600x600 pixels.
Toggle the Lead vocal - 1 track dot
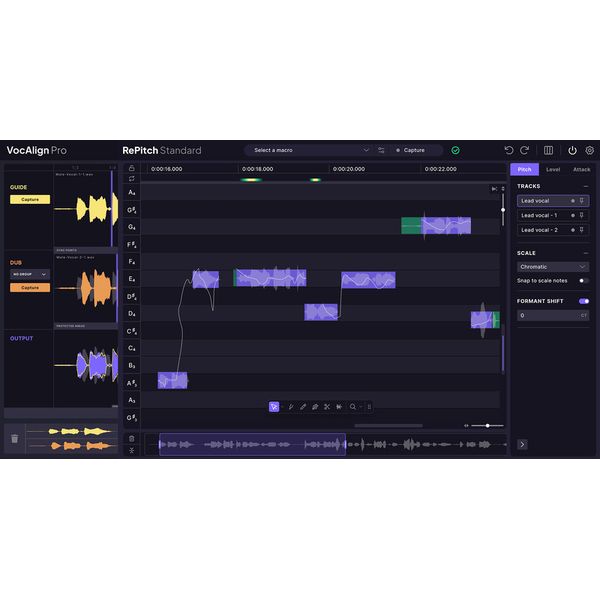(573, 215)
